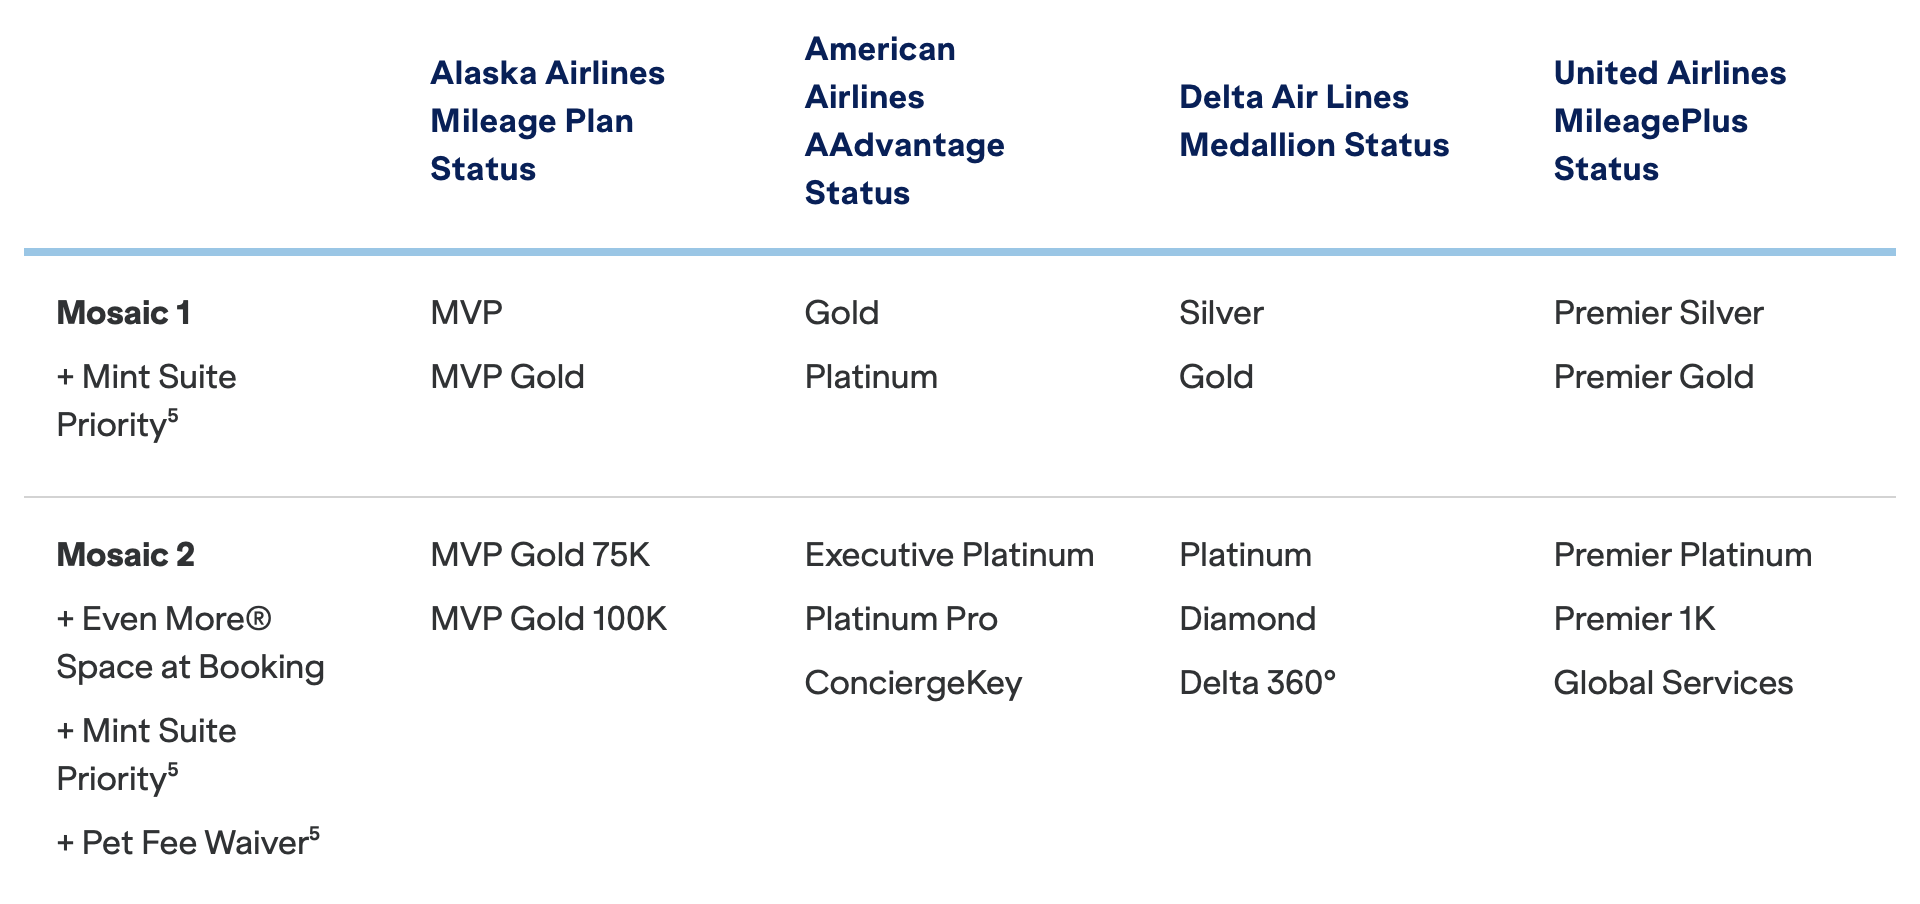Click the Premier 1K entry

tap(1634, 619)
